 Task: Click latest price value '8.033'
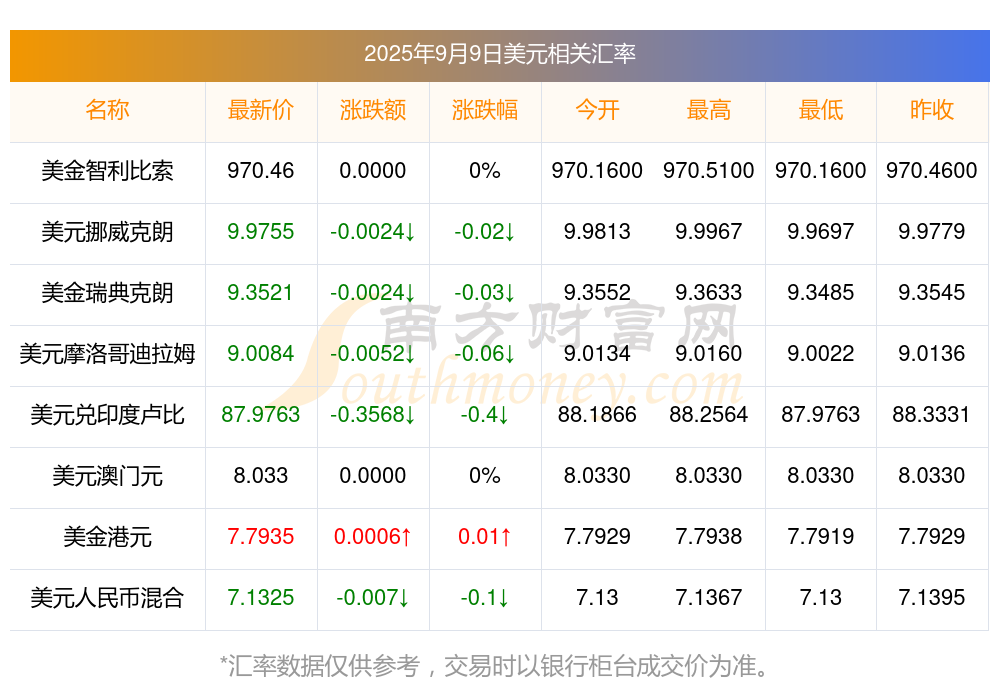(x=260, y=476)
